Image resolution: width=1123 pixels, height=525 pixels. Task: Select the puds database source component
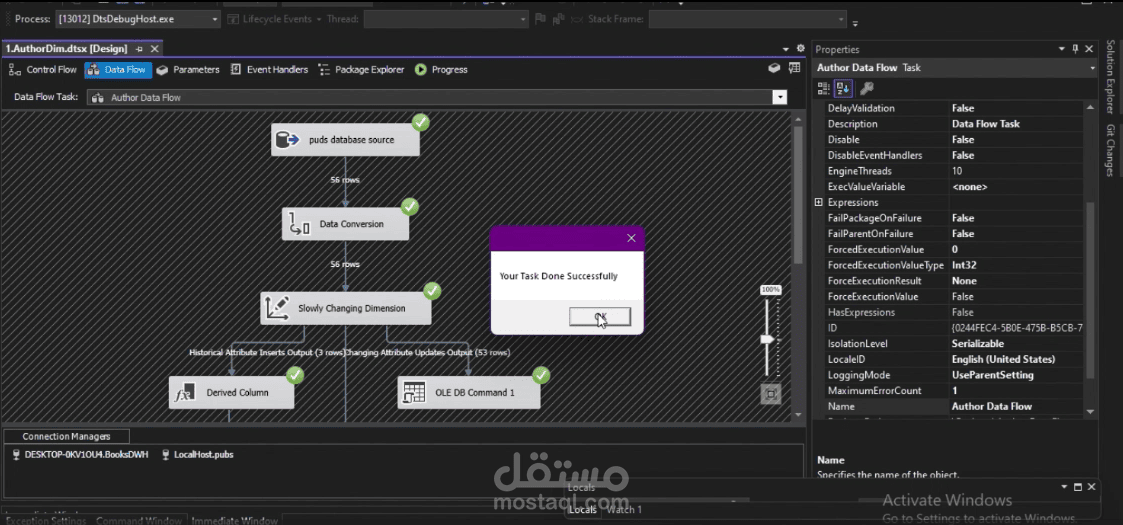345,140
